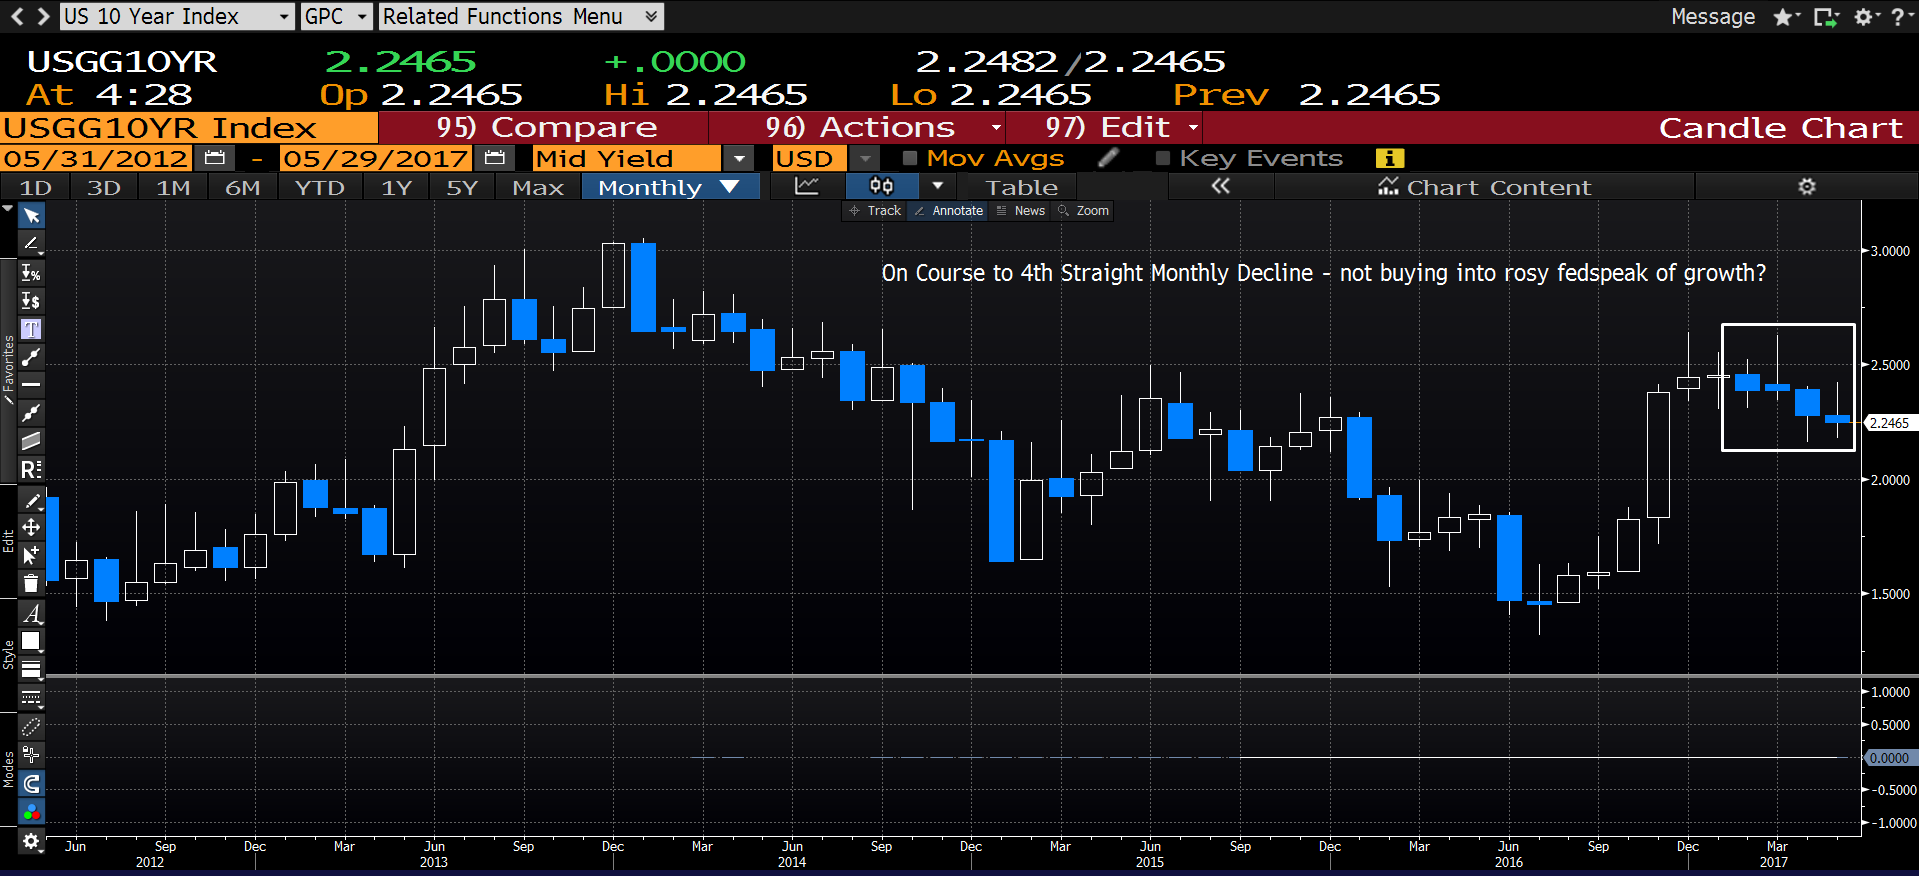
Task: Expand the 96) Actions dropdown
Action: (x=996, y=128)
